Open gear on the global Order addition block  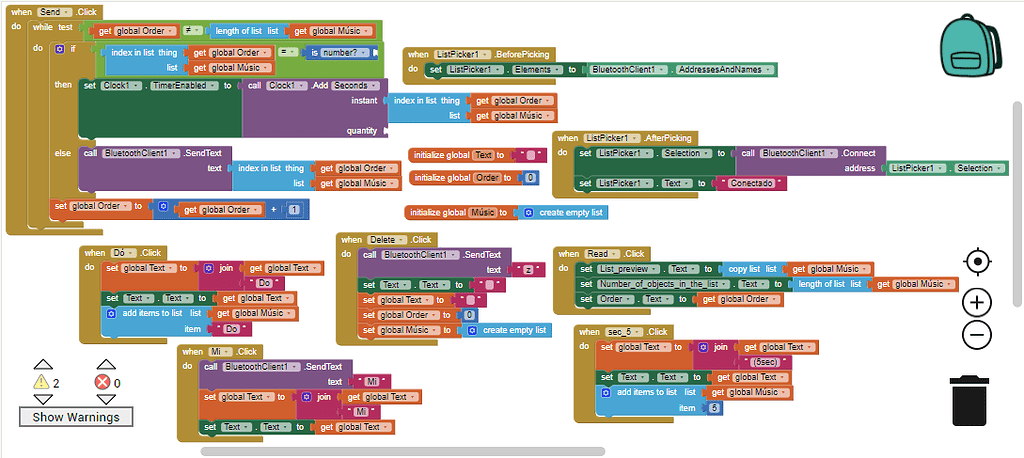pos(163,206)
